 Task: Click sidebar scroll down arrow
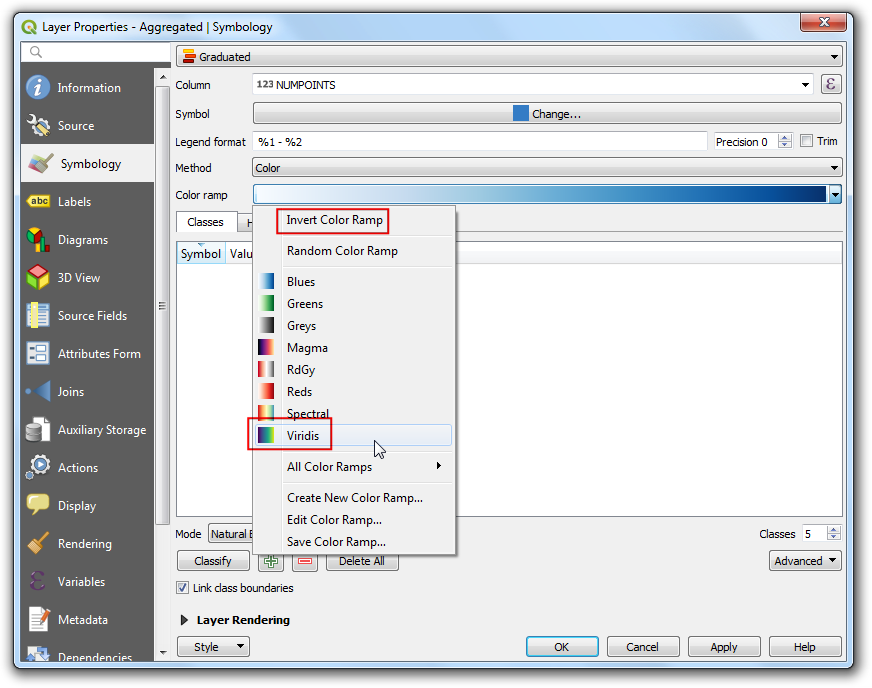point(163,652)
